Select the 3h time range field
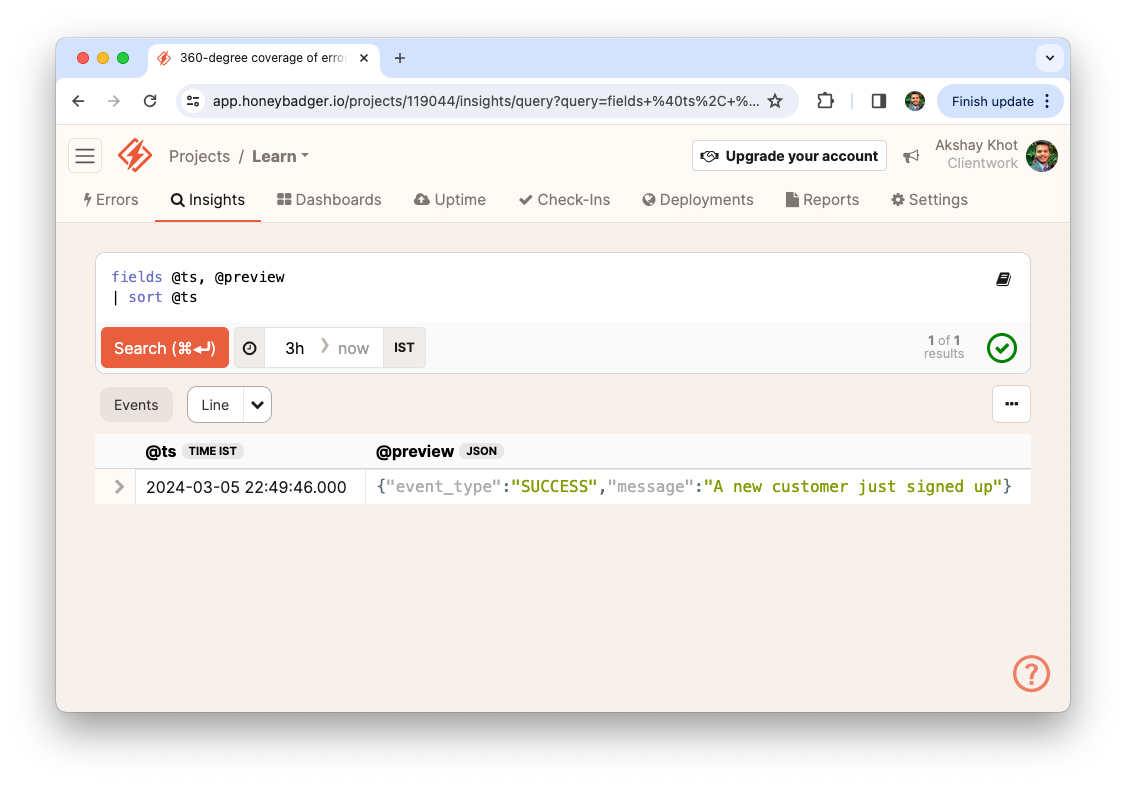 coord(294,347)
